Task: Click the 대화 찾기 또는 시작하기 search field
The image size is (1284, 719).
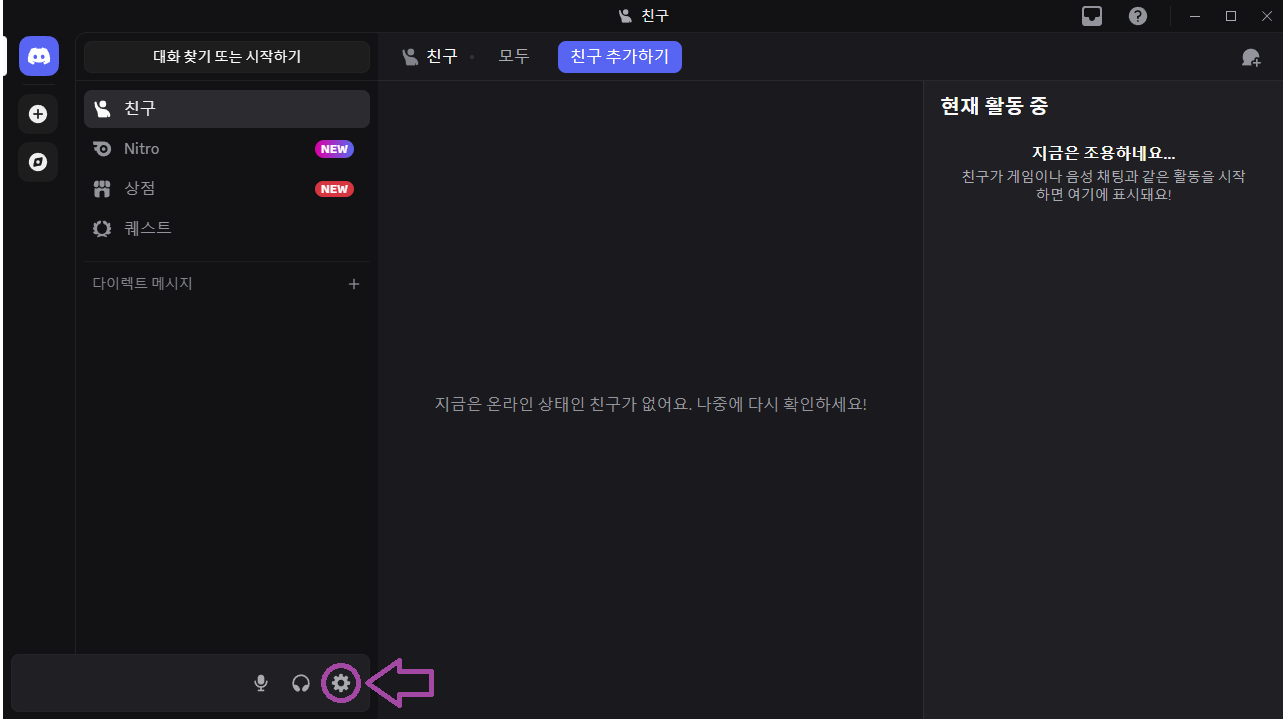Action: pyautogui.click(x=226, y=57)
